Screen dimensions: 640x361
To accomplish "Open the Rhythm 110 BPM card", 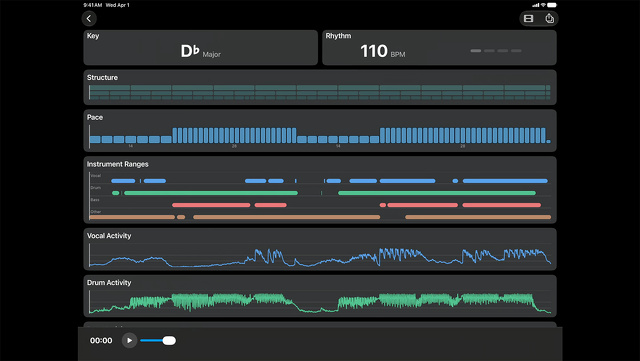I will [x=439, y=47].
